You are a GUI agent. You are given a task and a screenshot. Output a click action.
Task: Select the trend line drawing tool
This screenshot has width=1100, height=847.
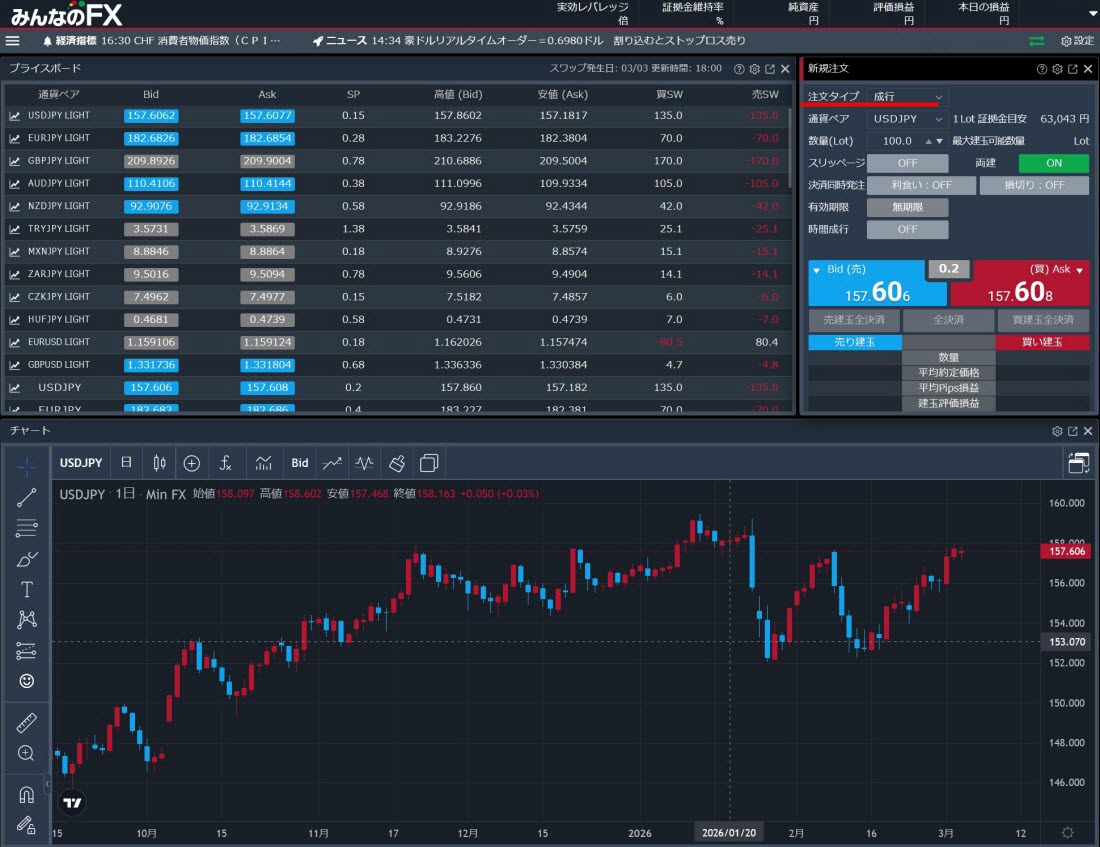[27, 497]
